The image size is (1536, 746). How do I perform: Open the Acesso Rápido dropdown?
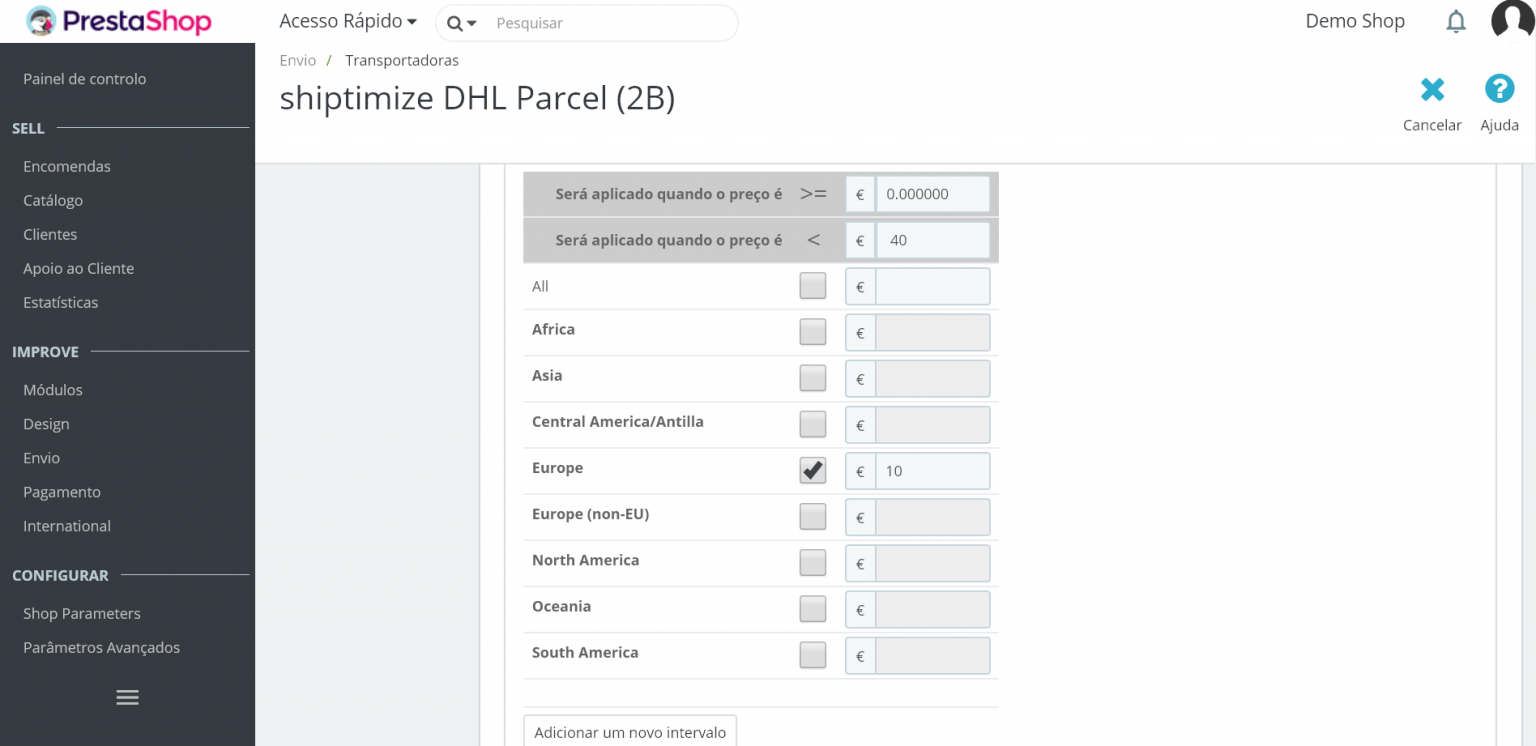pyautogui.click(x=348, y=21)
